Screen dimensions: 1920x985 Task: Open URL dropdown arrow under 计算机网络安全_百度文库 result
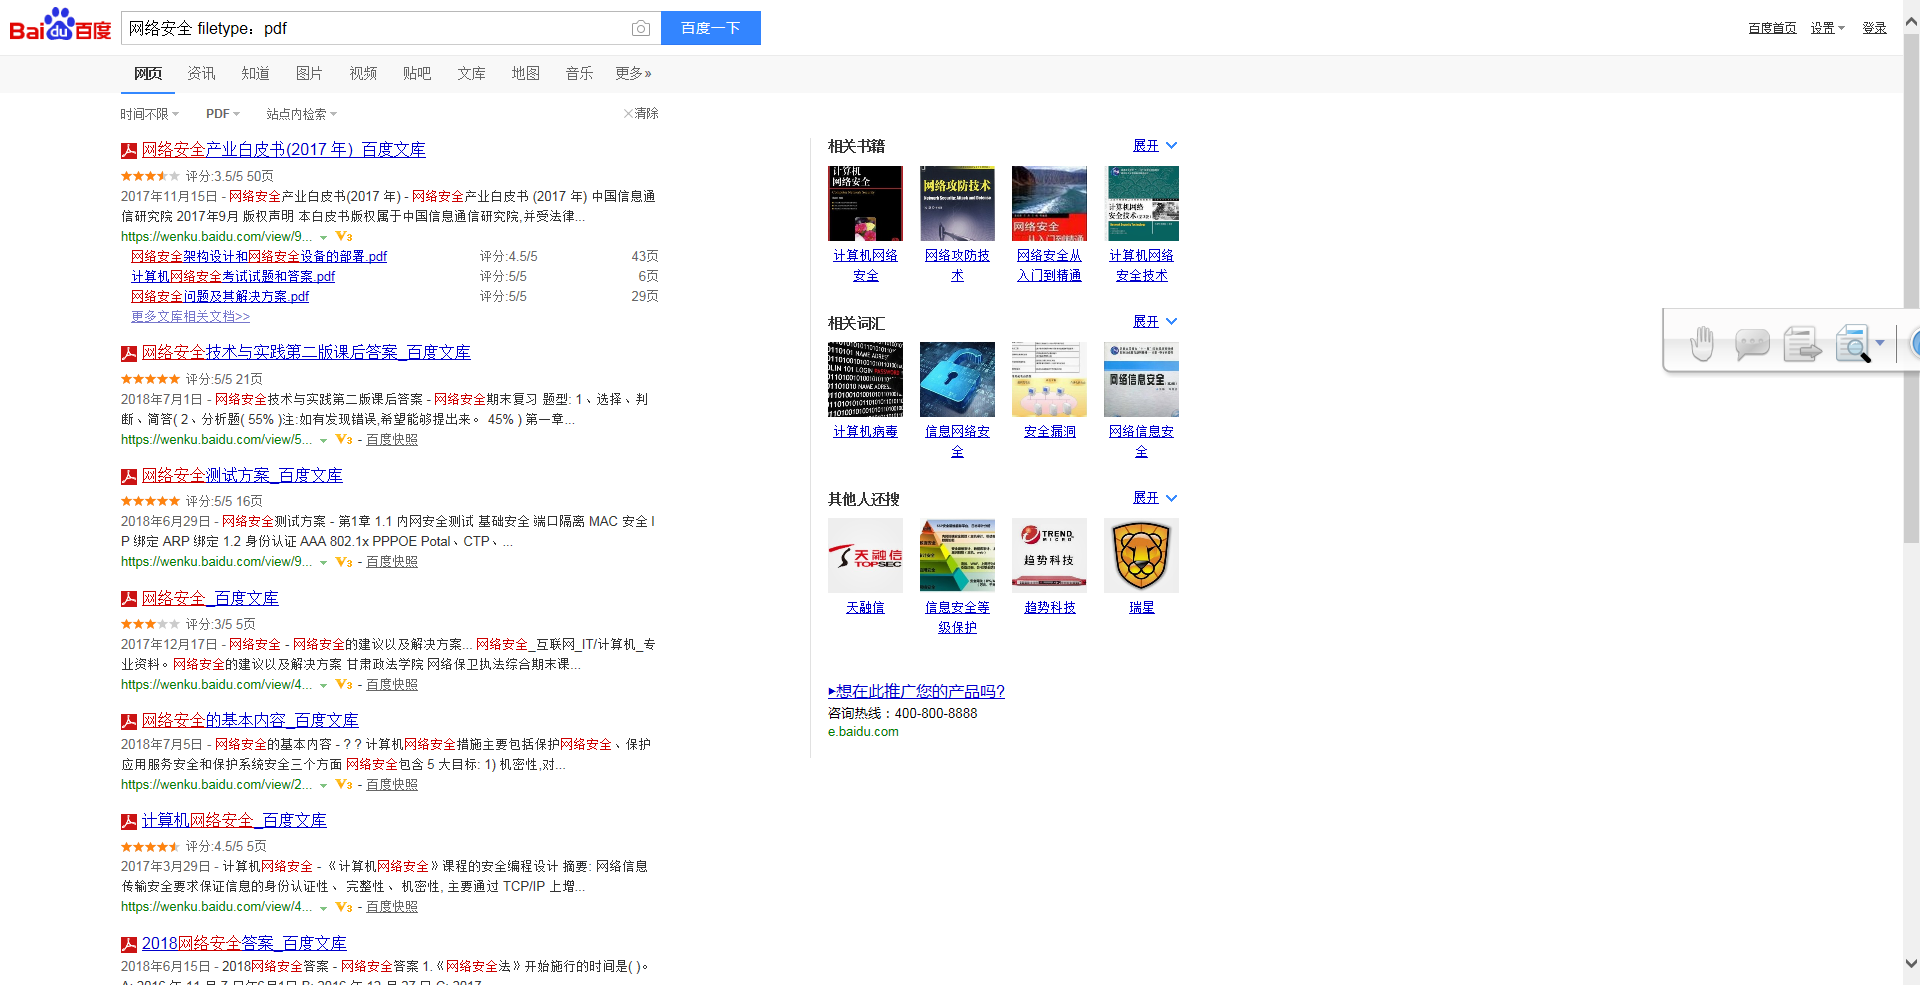coord(323,908)
